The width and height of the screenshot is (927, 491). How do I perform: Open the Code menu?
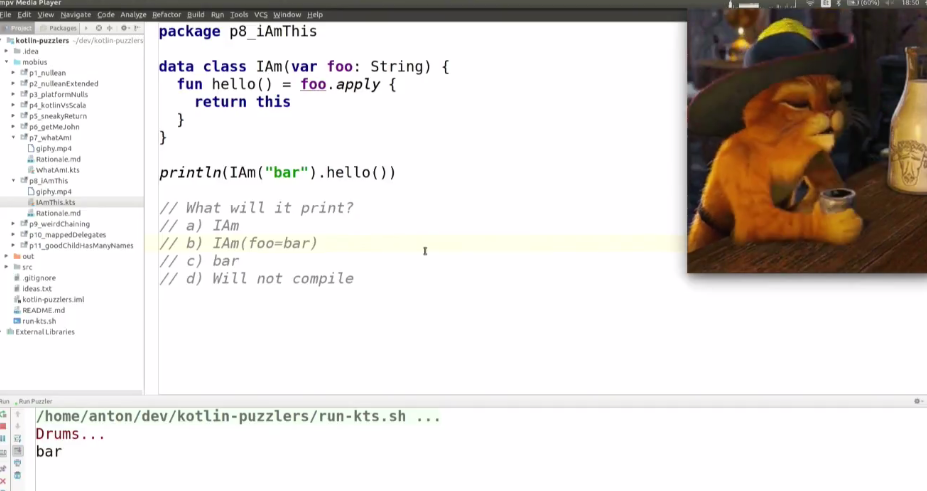tap(106, 15)
